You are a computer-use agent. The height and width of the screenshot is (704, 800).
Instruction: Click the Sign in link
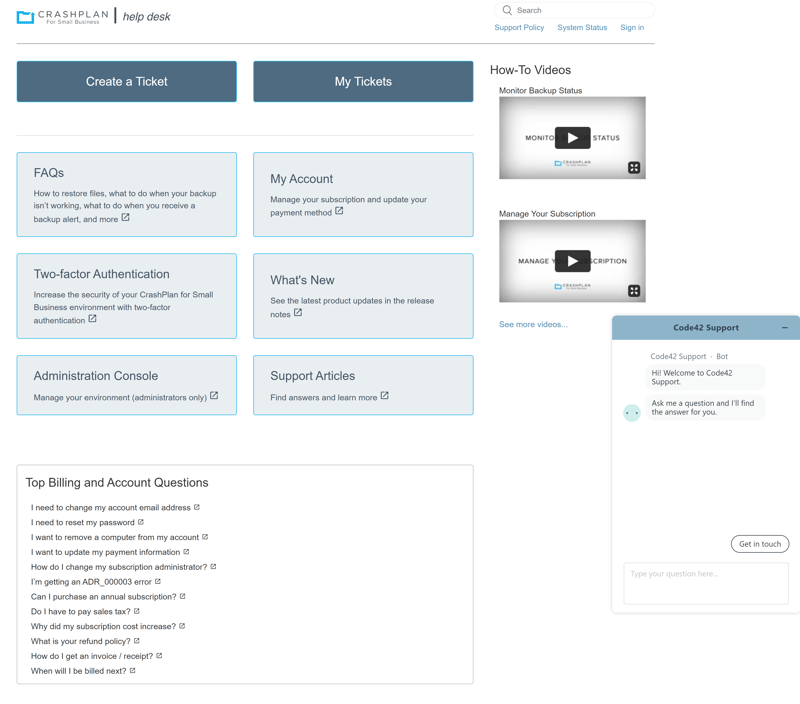click(632, 28)
